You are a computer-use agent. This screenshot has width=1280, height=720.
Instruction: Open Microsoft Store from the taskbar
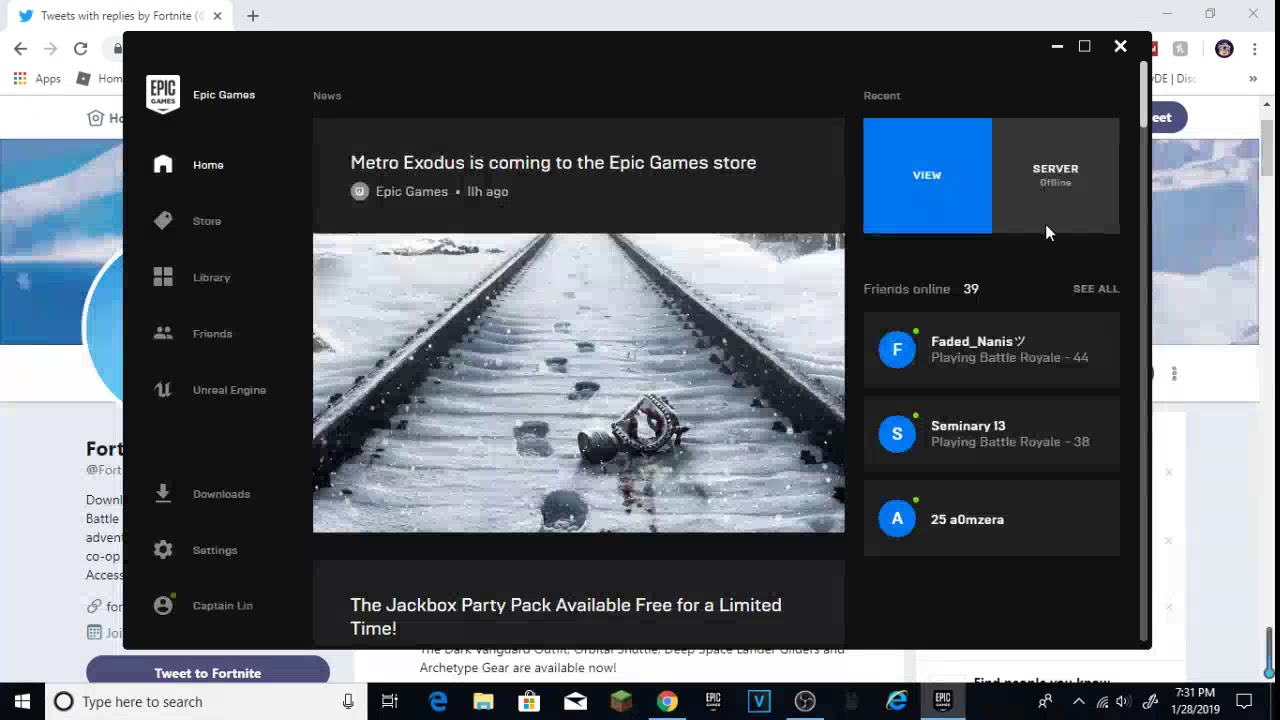point(529,702)
